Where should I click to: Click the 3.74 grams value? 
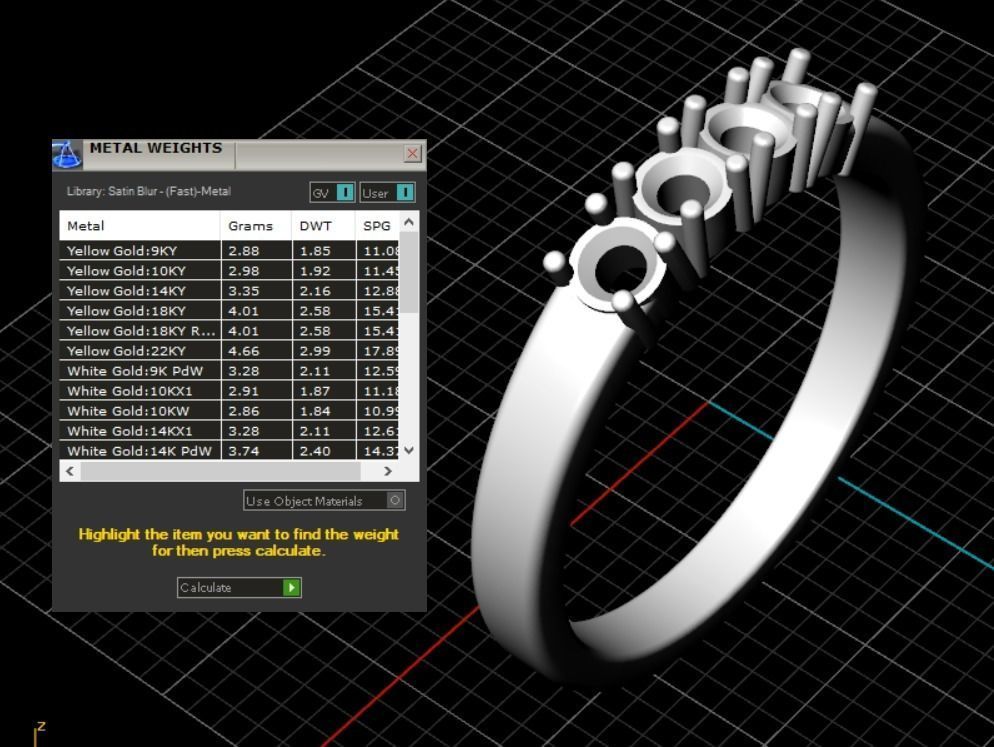click(x=244, y=451)
